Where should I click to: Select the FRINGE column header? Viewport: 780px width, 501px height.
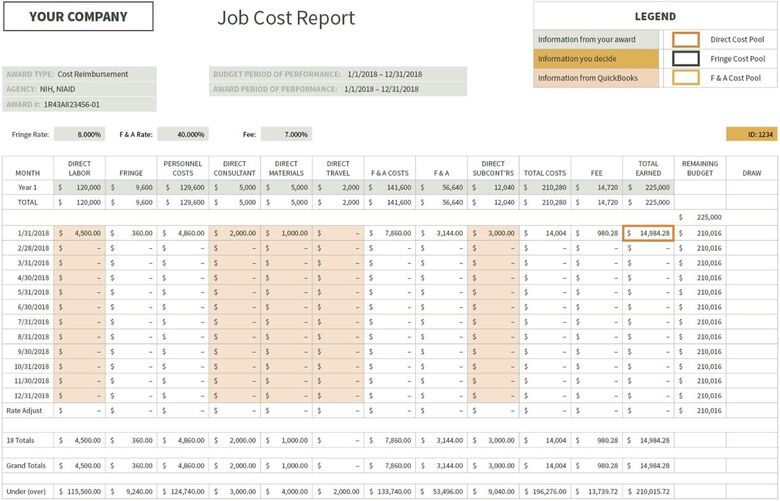pos(131,168)
